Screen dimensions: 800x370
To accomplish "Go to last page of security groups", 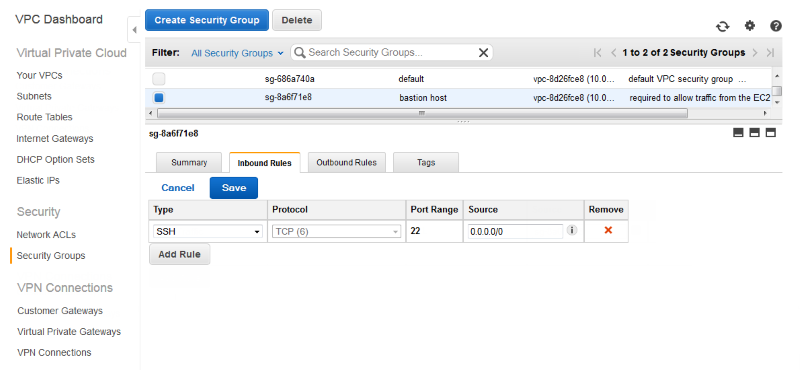I will 770,53.
